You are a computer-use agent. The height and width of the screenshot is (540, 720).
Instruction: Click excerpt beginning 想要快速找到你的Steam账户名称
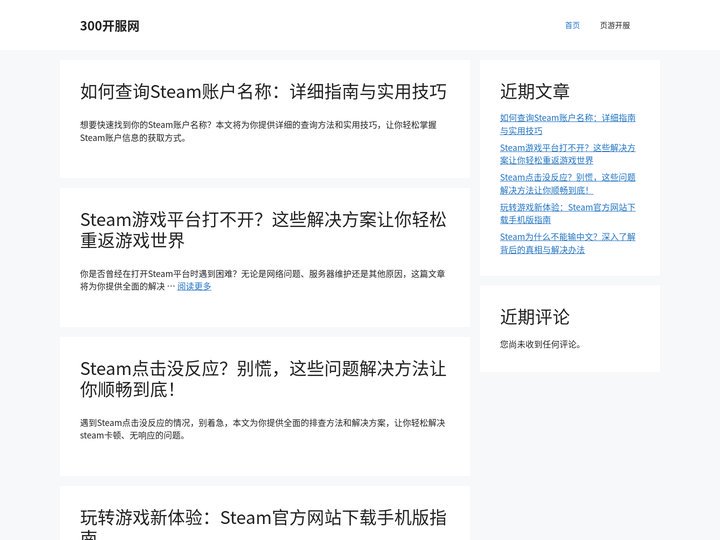point(259,131)
